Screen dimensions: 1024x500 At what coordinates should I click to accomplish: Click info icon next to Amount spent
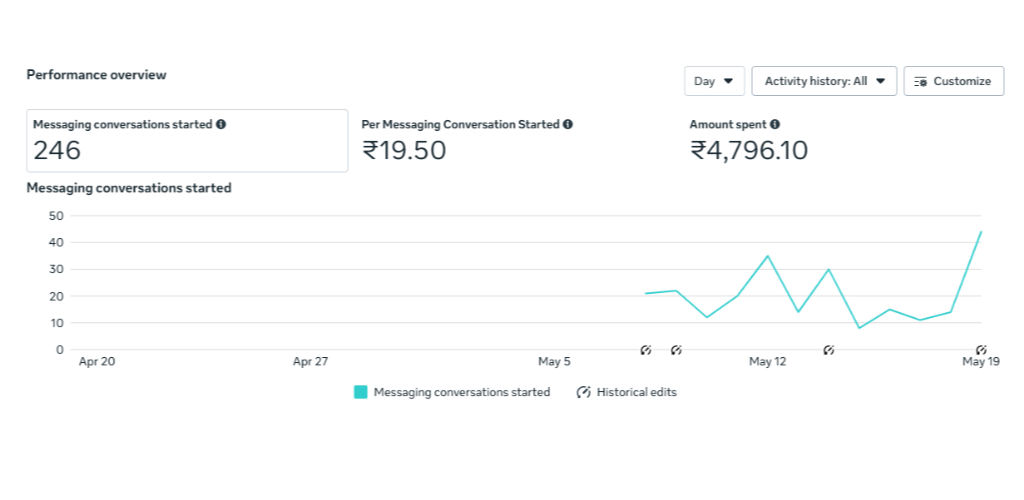(x=775, y=124)
